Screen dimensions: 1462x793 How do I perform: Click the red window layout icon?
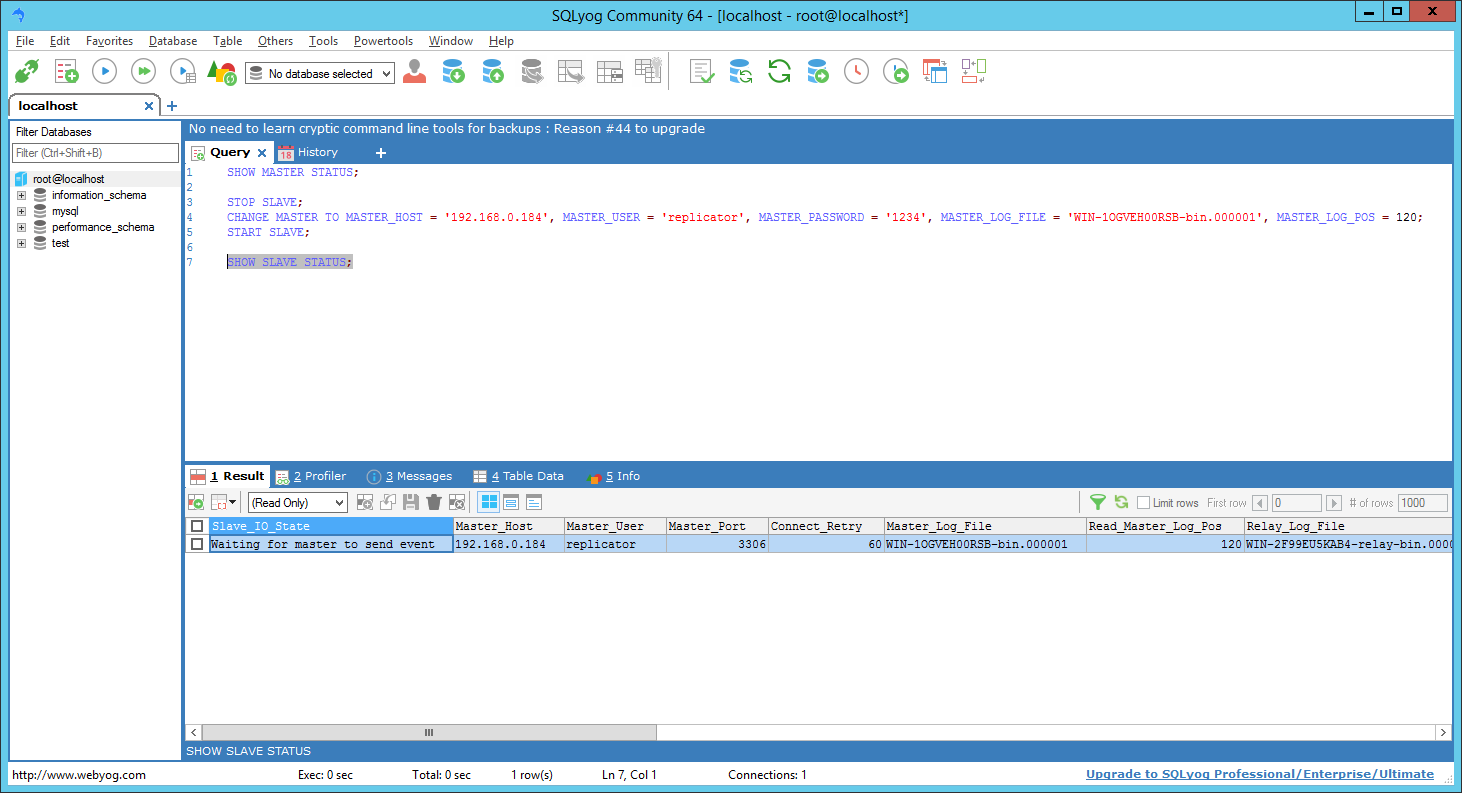[935, 72]
